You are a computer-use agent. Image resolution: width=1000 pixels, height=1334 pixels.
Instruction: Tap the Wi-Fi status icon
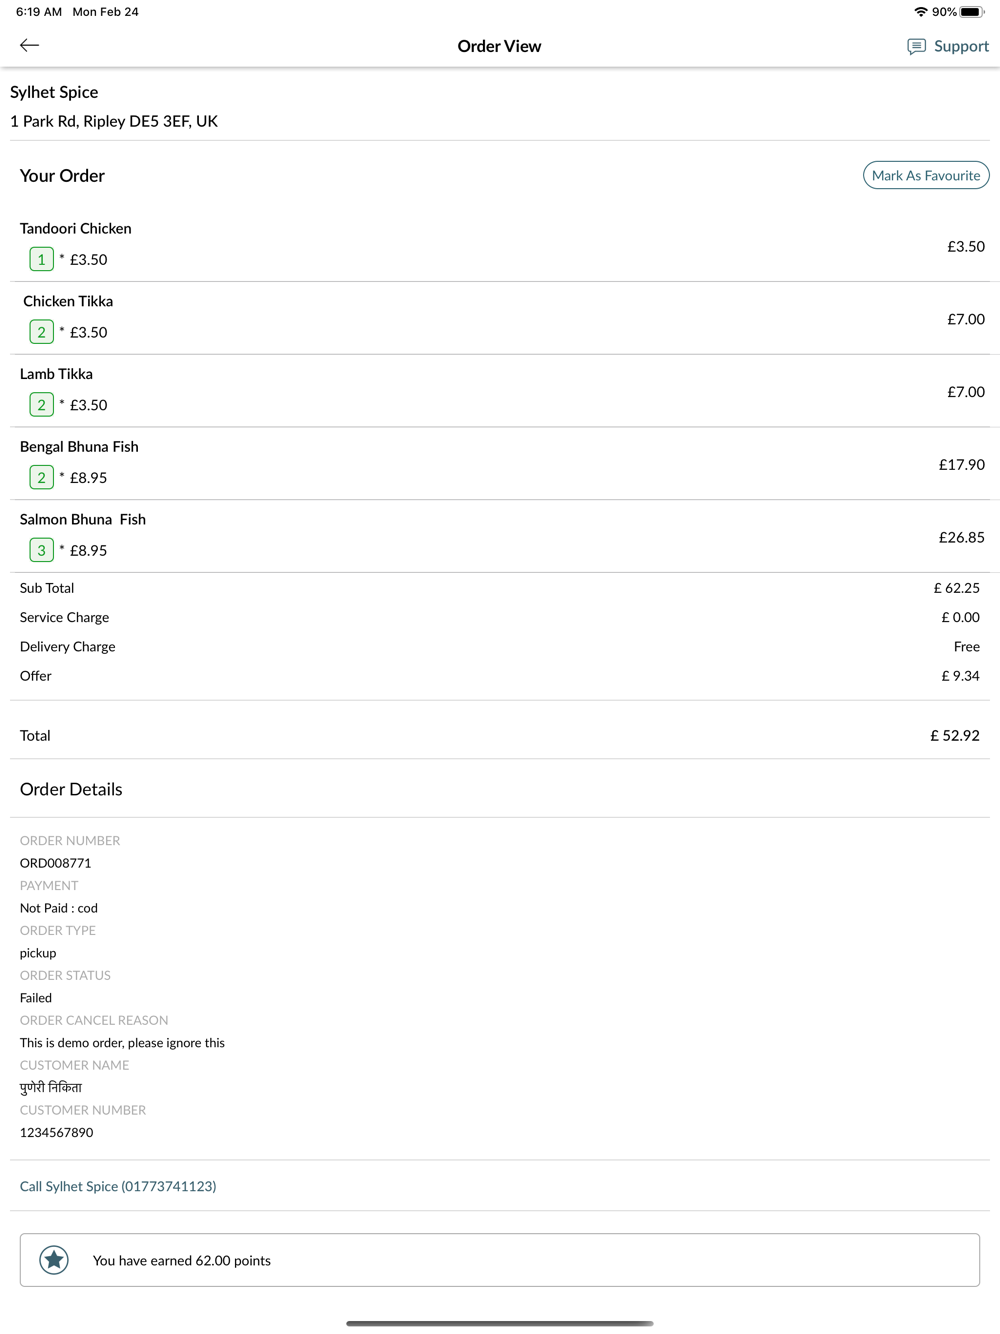click(x=920, y=12)
